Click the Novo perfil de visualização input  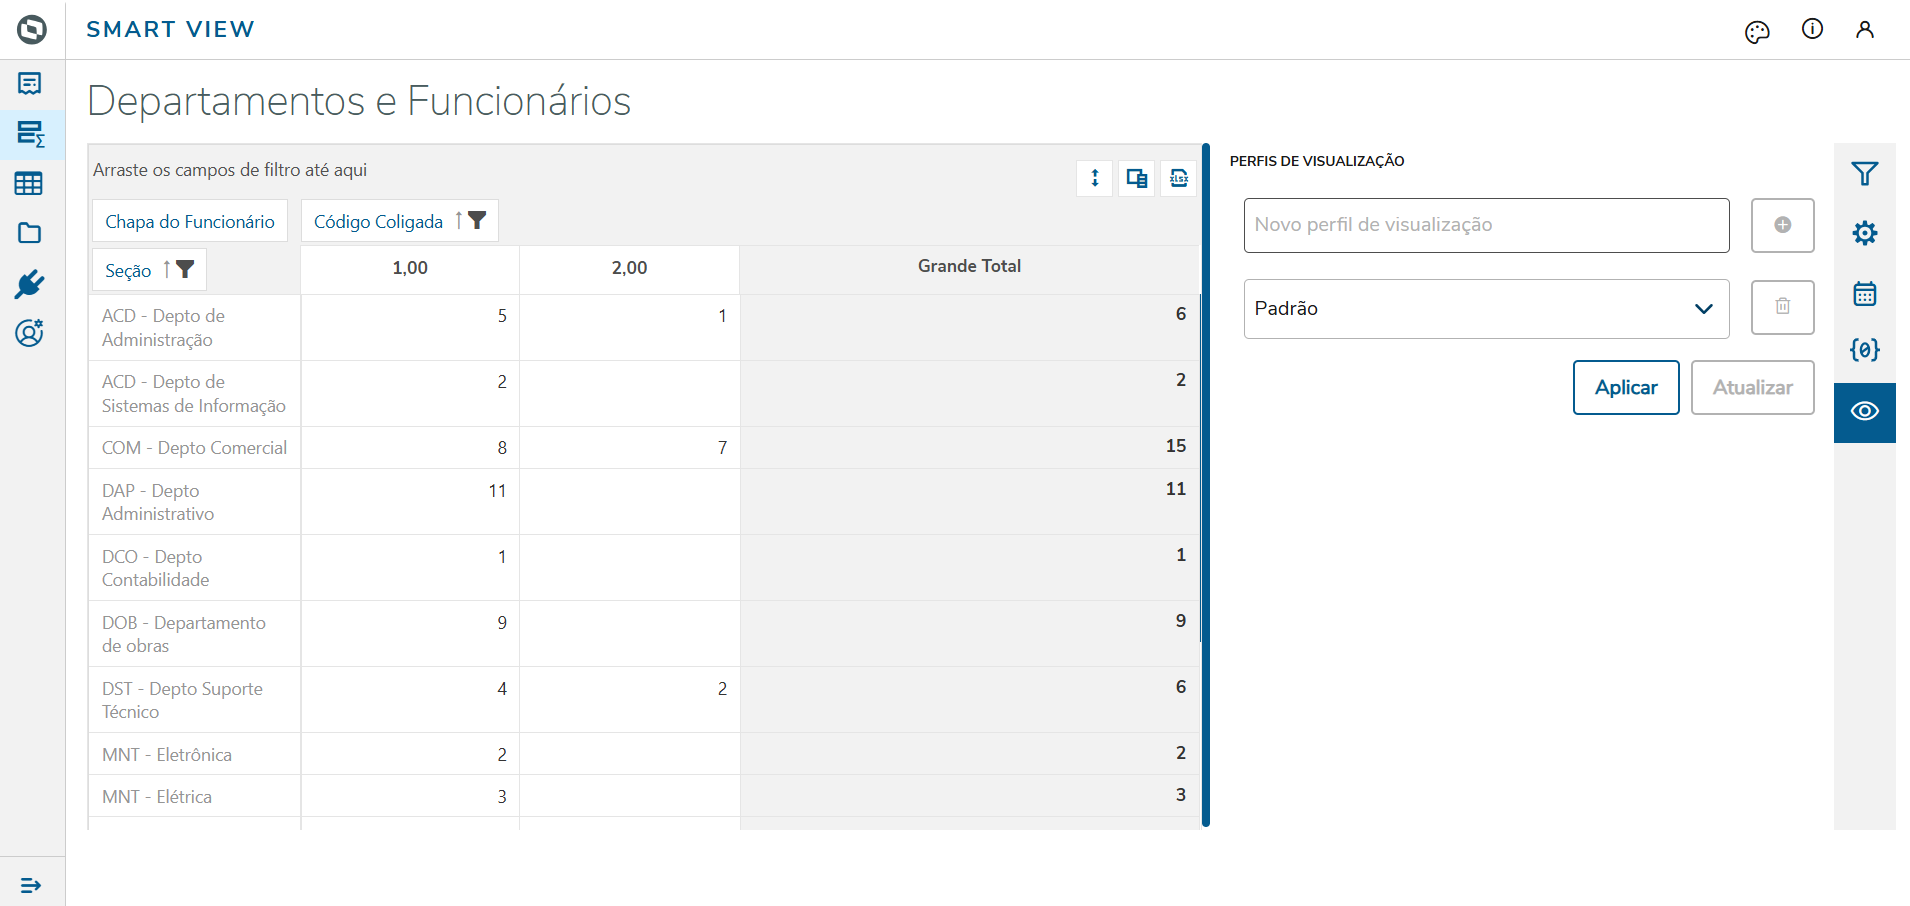point(1487,225)
